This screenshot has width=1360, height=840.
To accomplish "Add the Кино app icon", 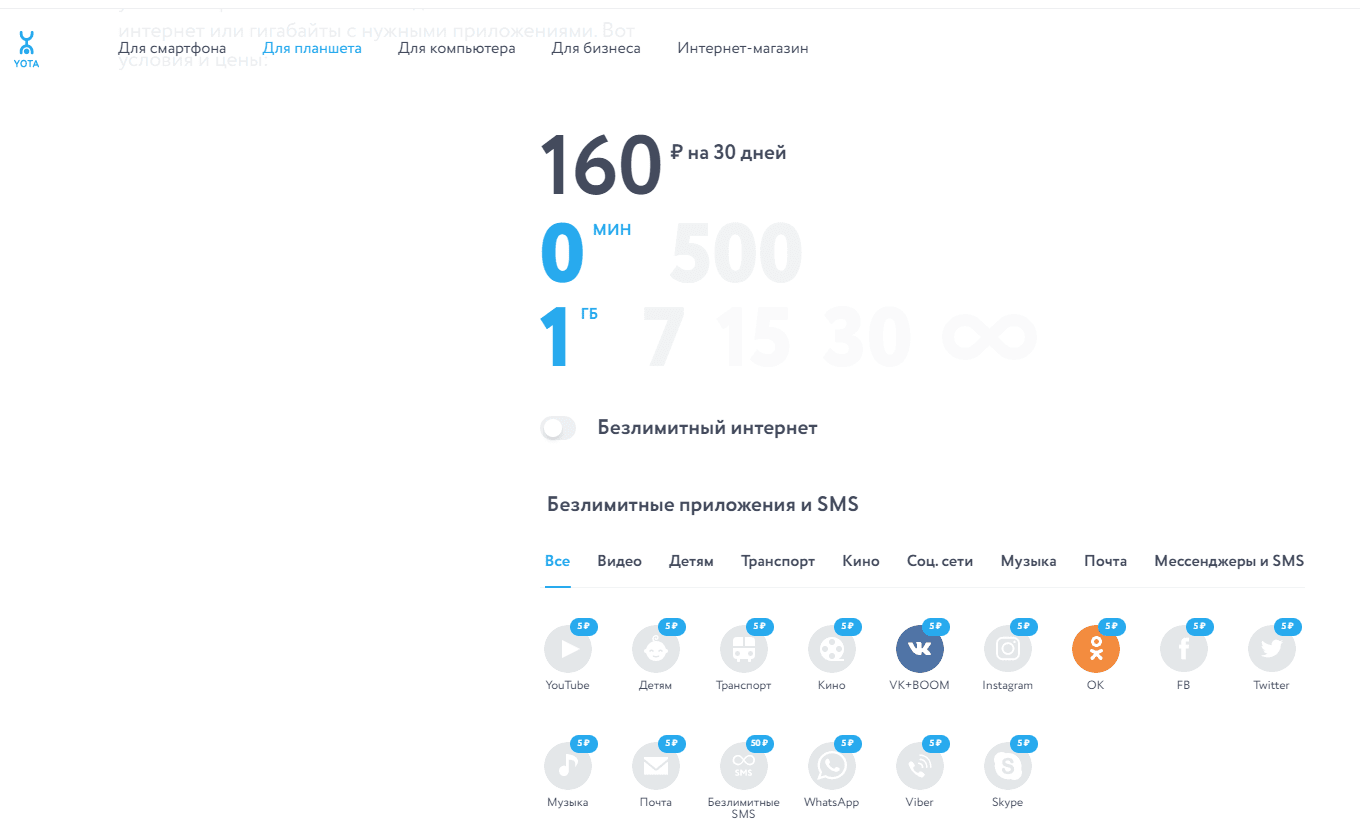I will [832, 649].
